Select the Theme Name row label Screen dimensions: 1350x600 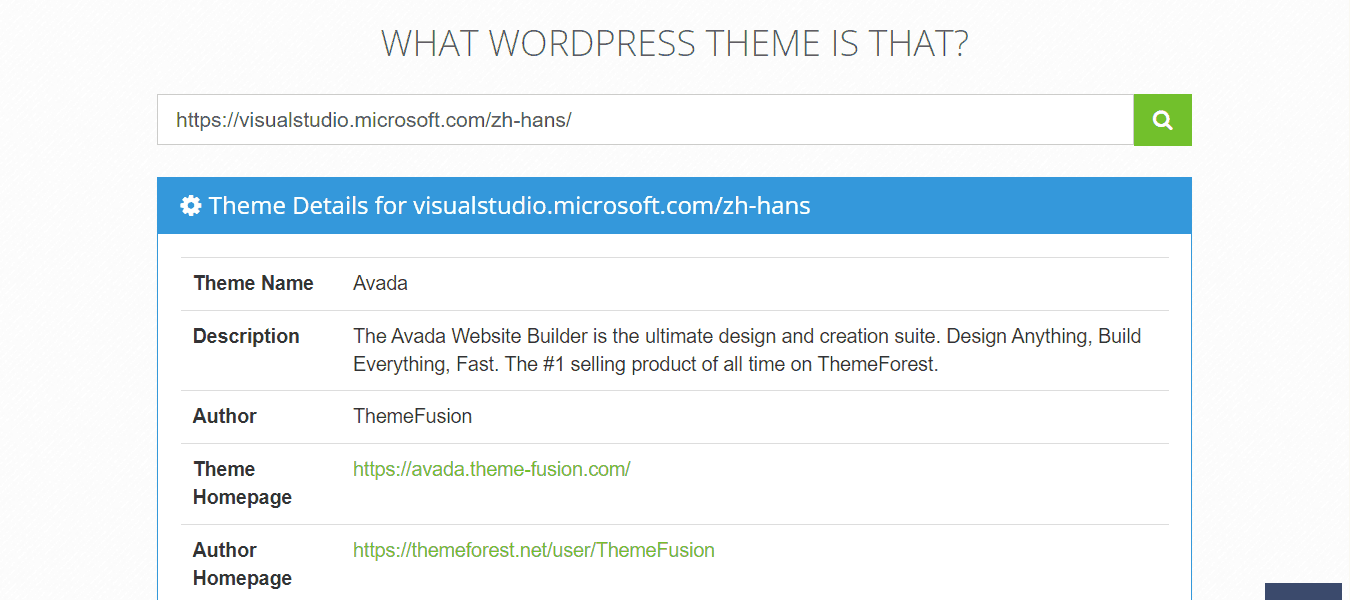pyautogui.click(x=253, y=283)
